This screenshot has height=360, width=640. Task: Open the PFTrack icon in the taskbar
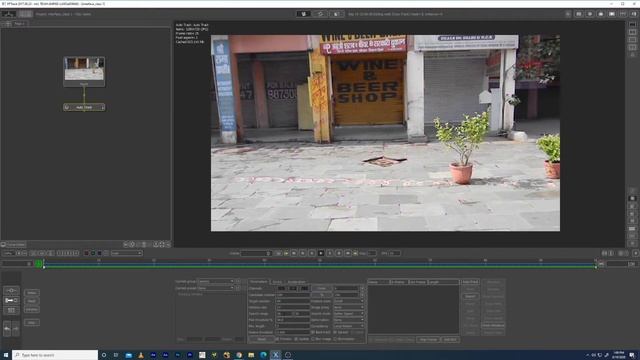click(276, 355)
